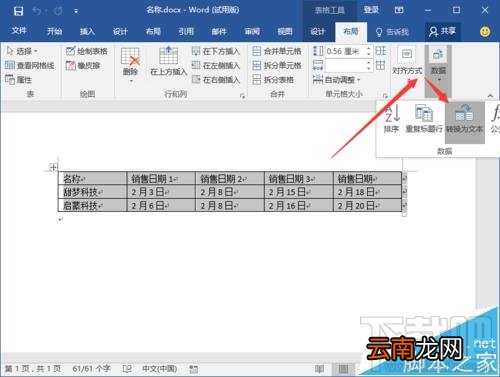Click 重复标题行
The width and height of the screenshot is (500, 377).
[x=424, y=118]
